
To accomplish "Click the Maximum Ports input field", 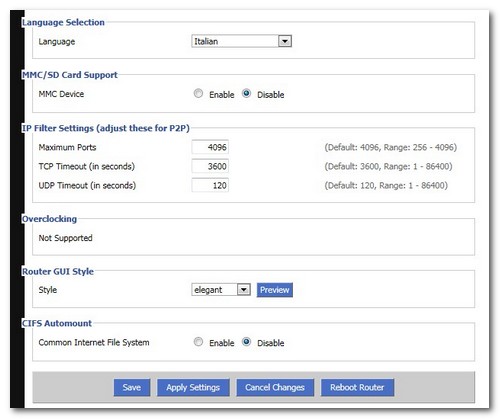I will coord(210,147).
